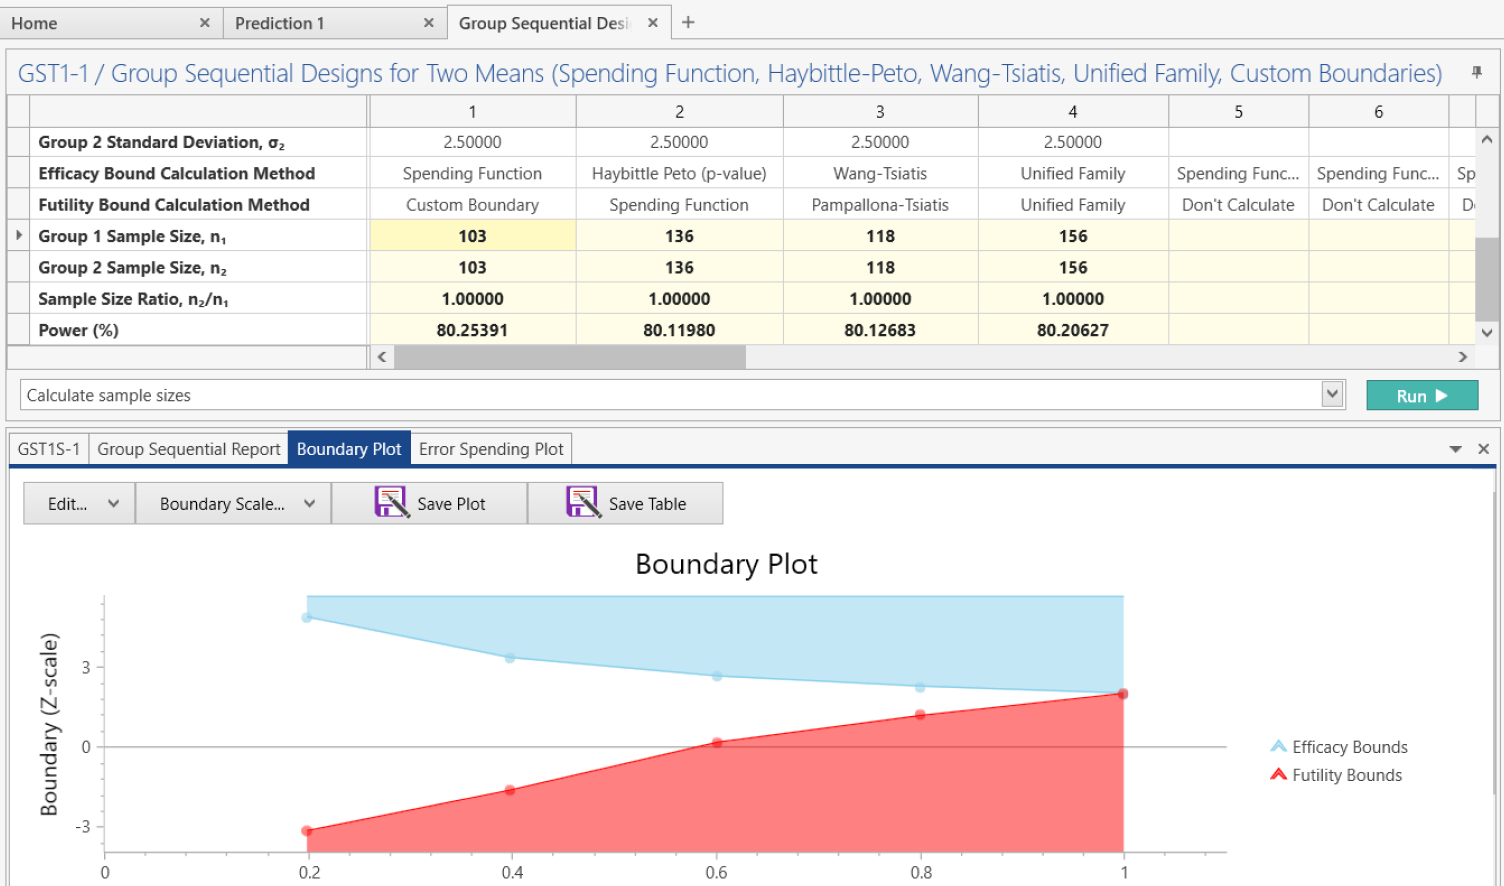This screenshot has width=1504, height=886.
Task: Switch to the Group Sequential Report tab
Action: (188, 448)
